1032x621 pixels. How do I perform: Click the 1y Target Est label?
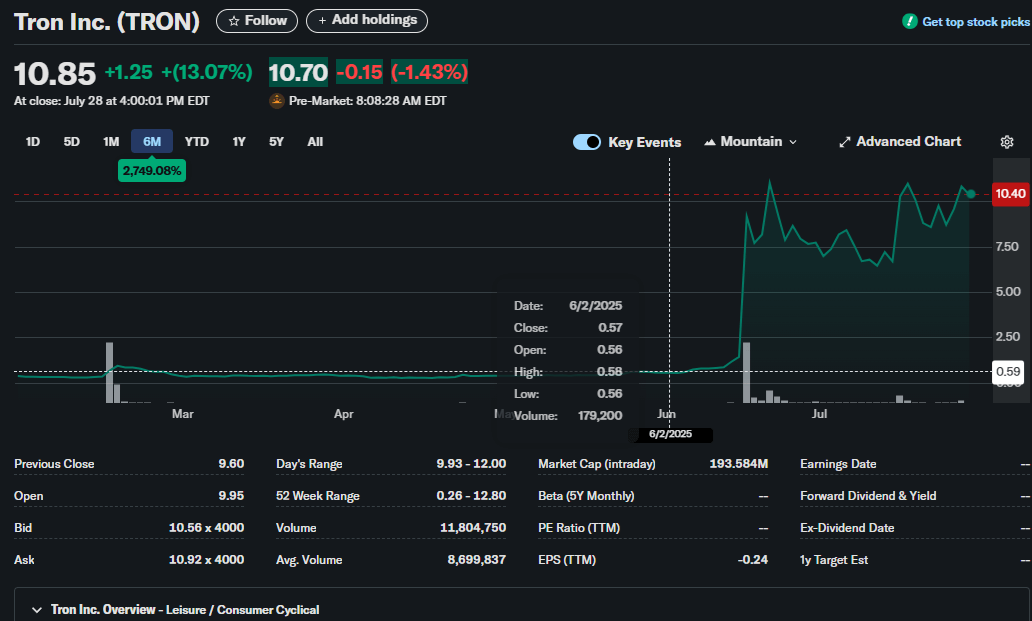click(834, 560)
